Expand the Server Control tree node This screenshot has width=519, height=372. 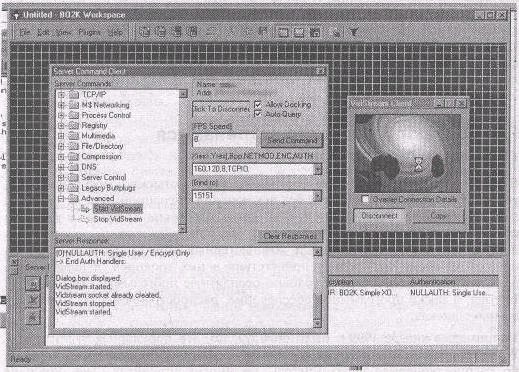coord(61,177)
